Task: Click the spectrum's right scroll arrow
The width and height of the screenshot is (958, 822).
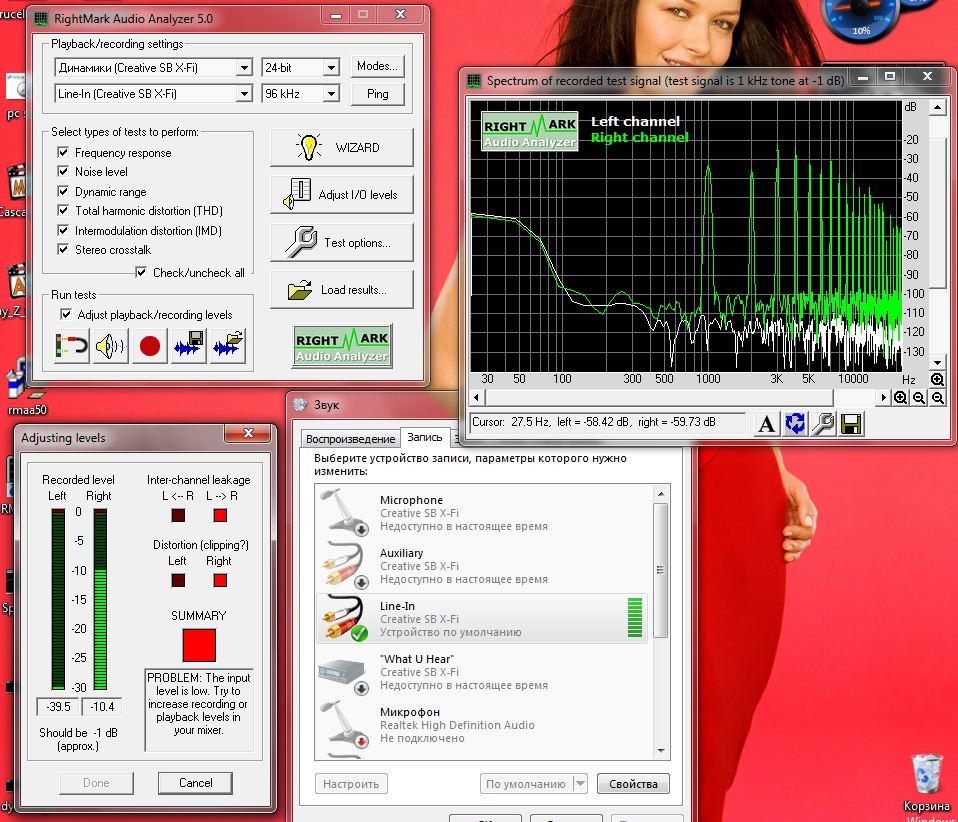Action: tap(883, 398)
